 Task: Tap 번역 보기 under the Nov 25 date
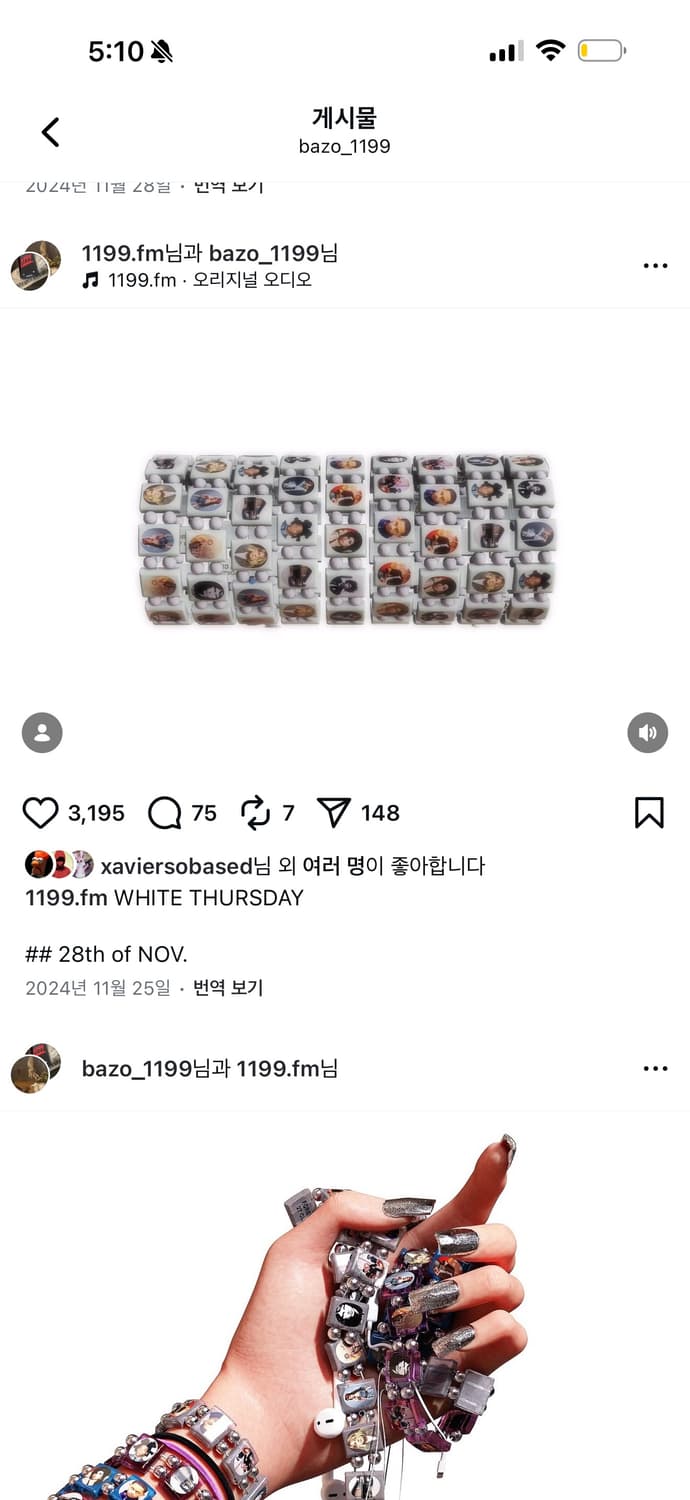(227, 988)
